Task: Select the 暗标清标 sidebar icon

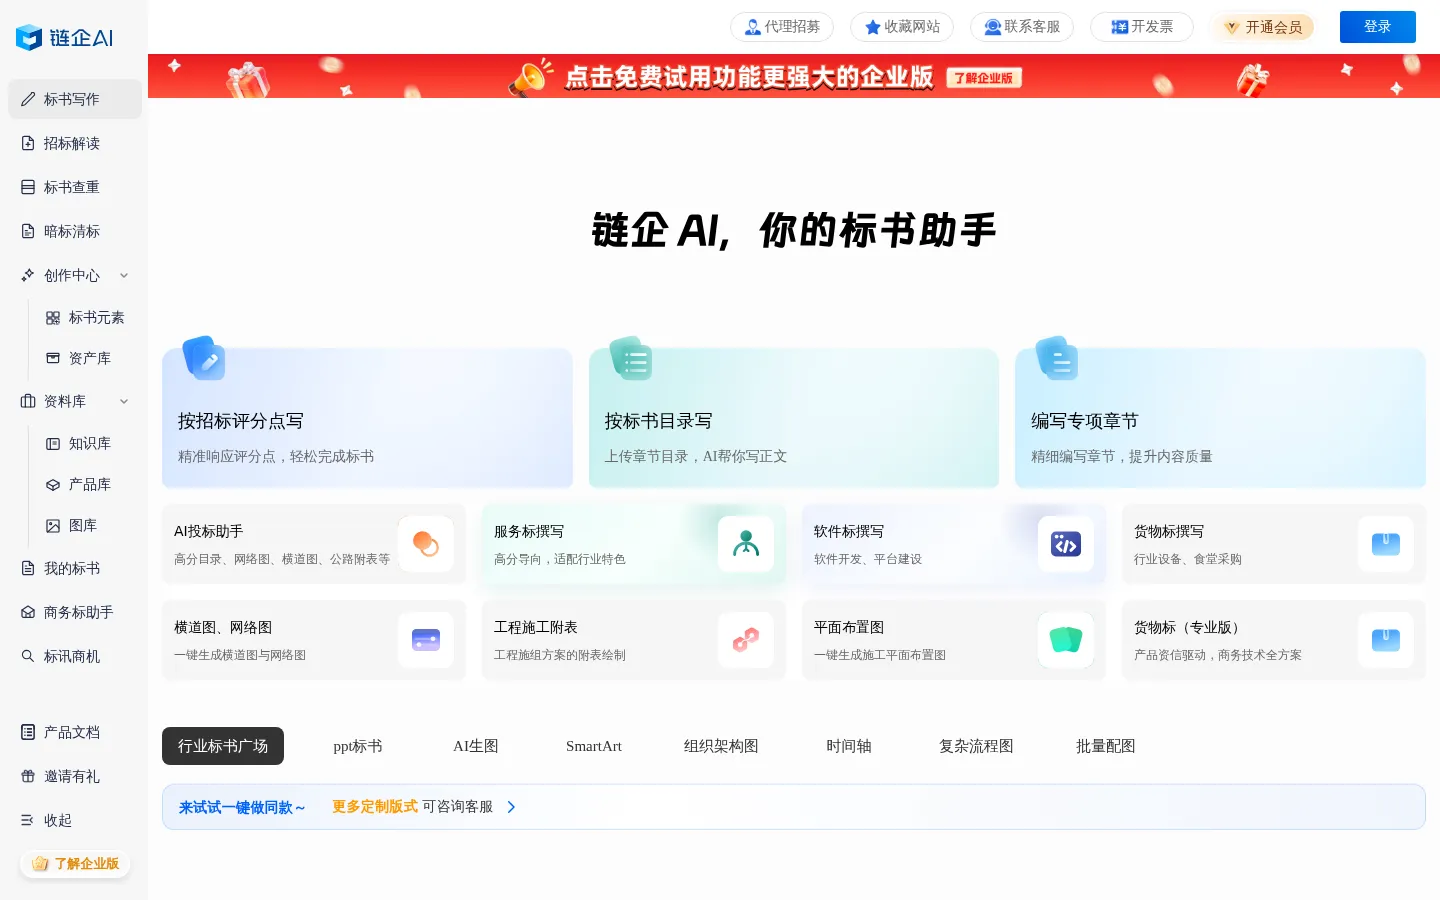Action: pos(28,231)
